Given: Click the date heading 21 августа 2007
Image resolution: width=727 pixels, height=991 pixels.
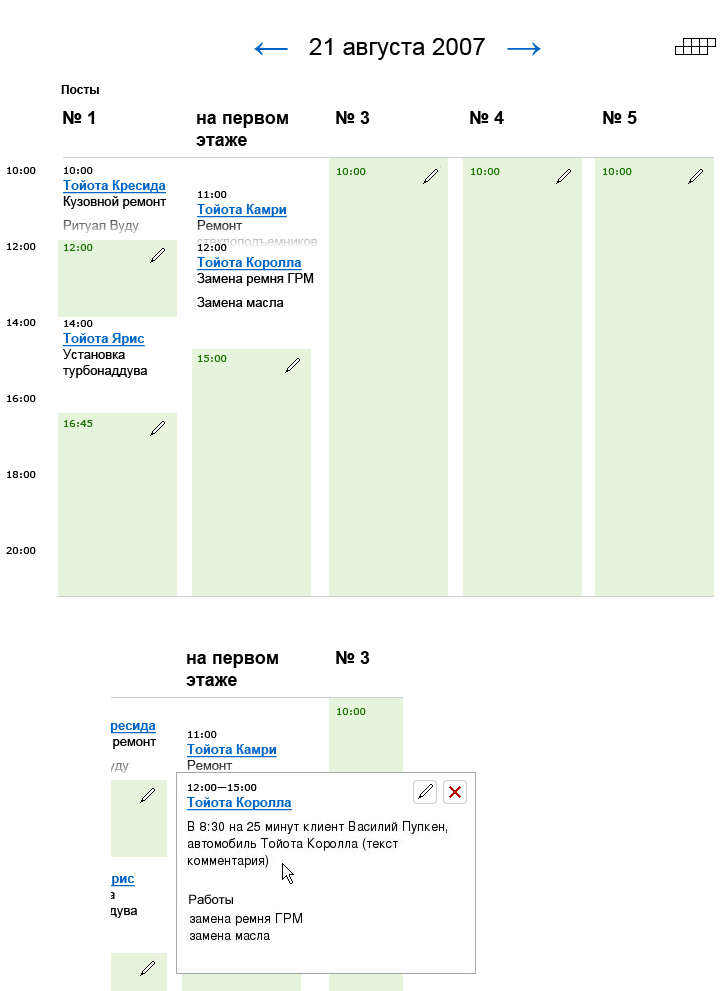Looking at the screenshot, I should 397,47.
